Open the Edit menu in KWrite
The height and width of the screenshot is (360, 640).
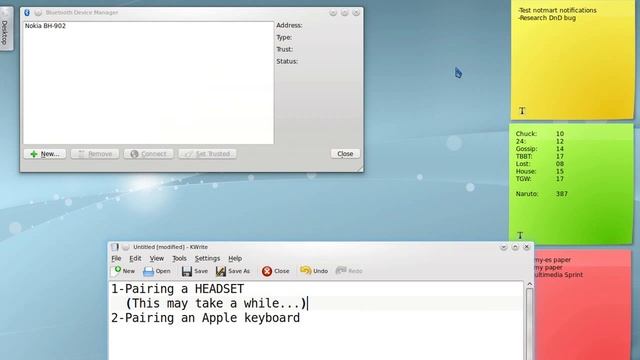coord(135,258)
